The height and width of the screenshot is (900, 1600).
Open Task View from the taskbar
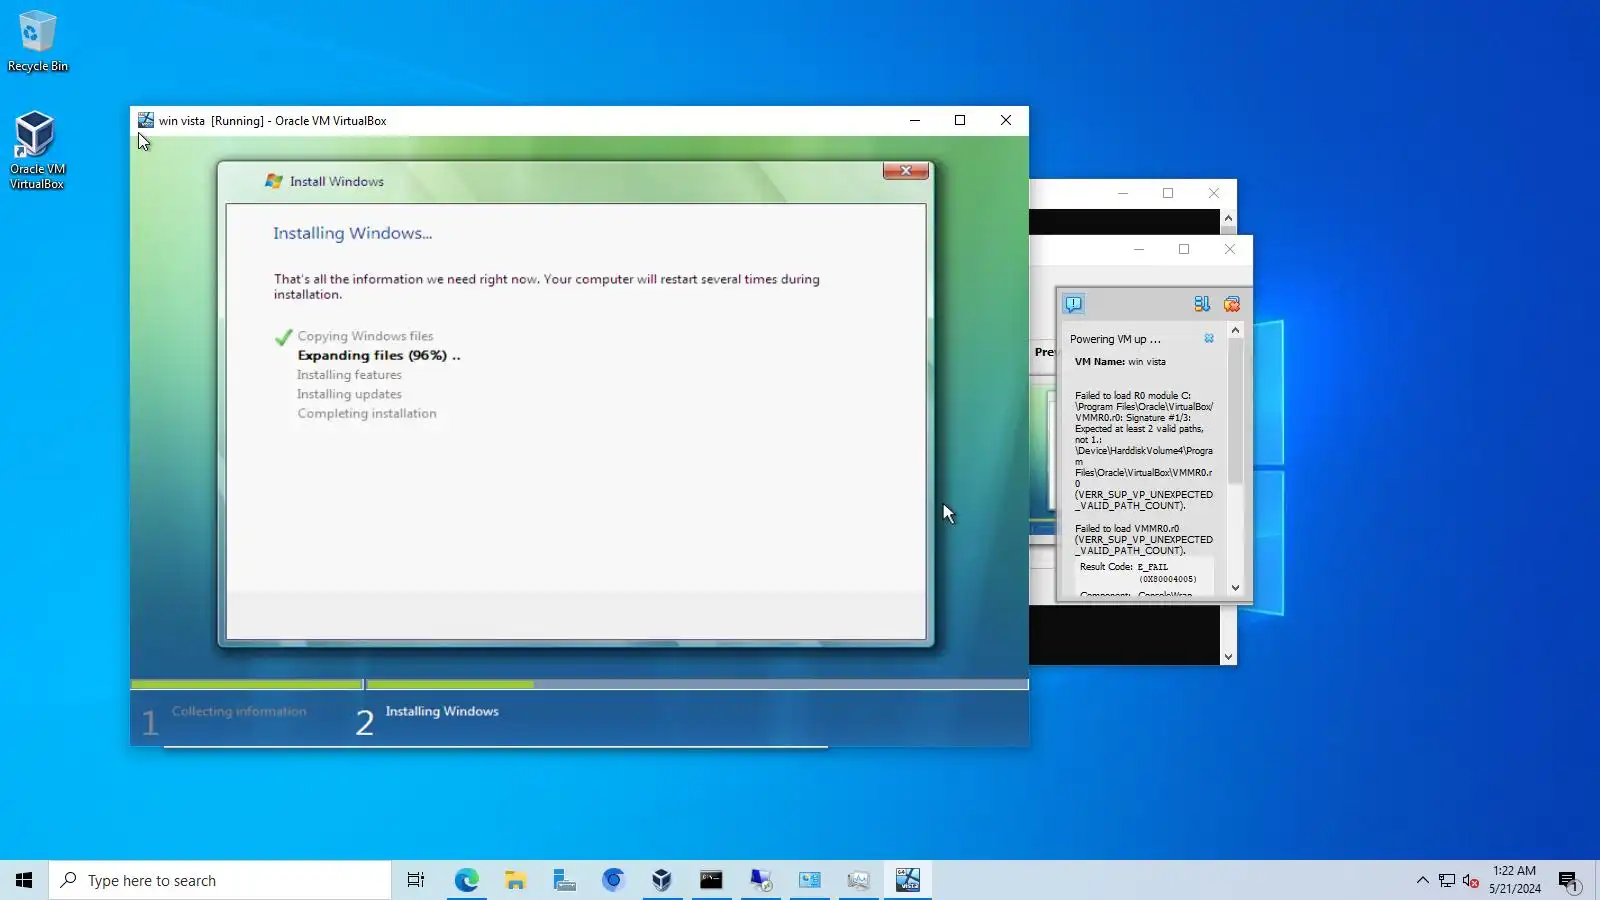[x=416, y=880]
